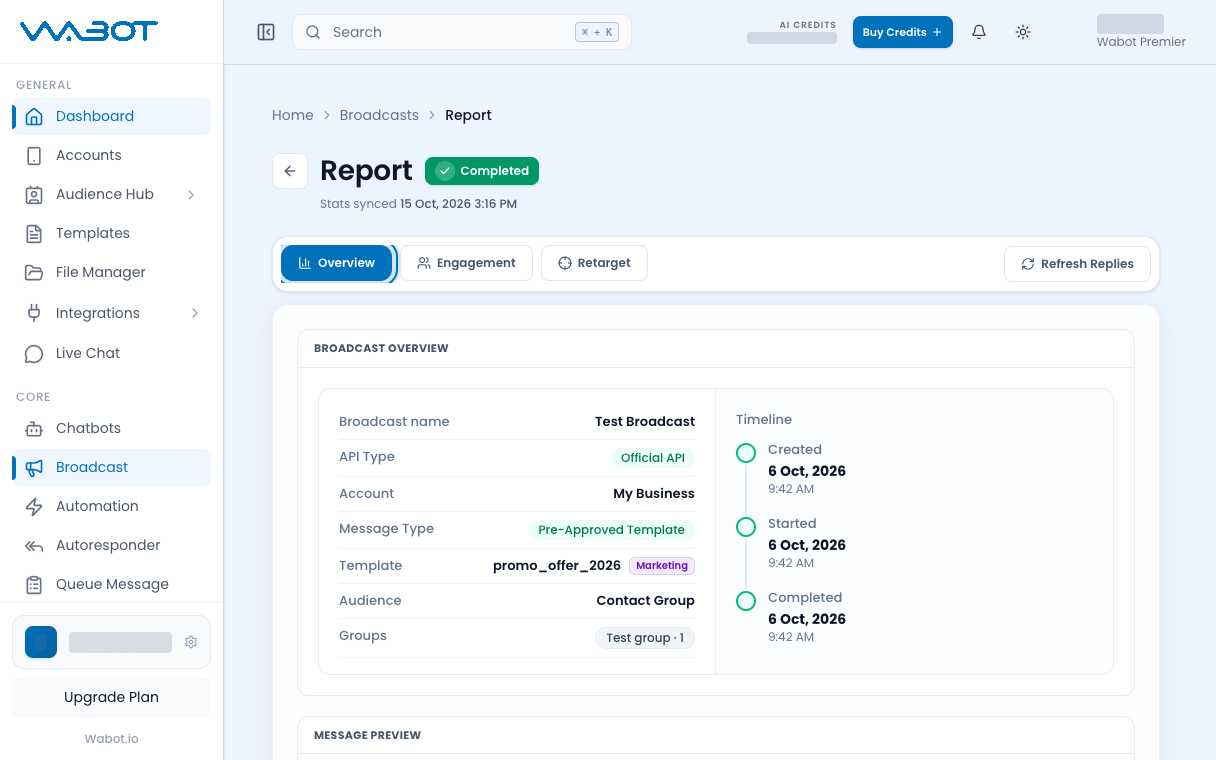1216x760 pixels.
Task: Click the promo_offer_2026 template name
Action: (557, 565)
